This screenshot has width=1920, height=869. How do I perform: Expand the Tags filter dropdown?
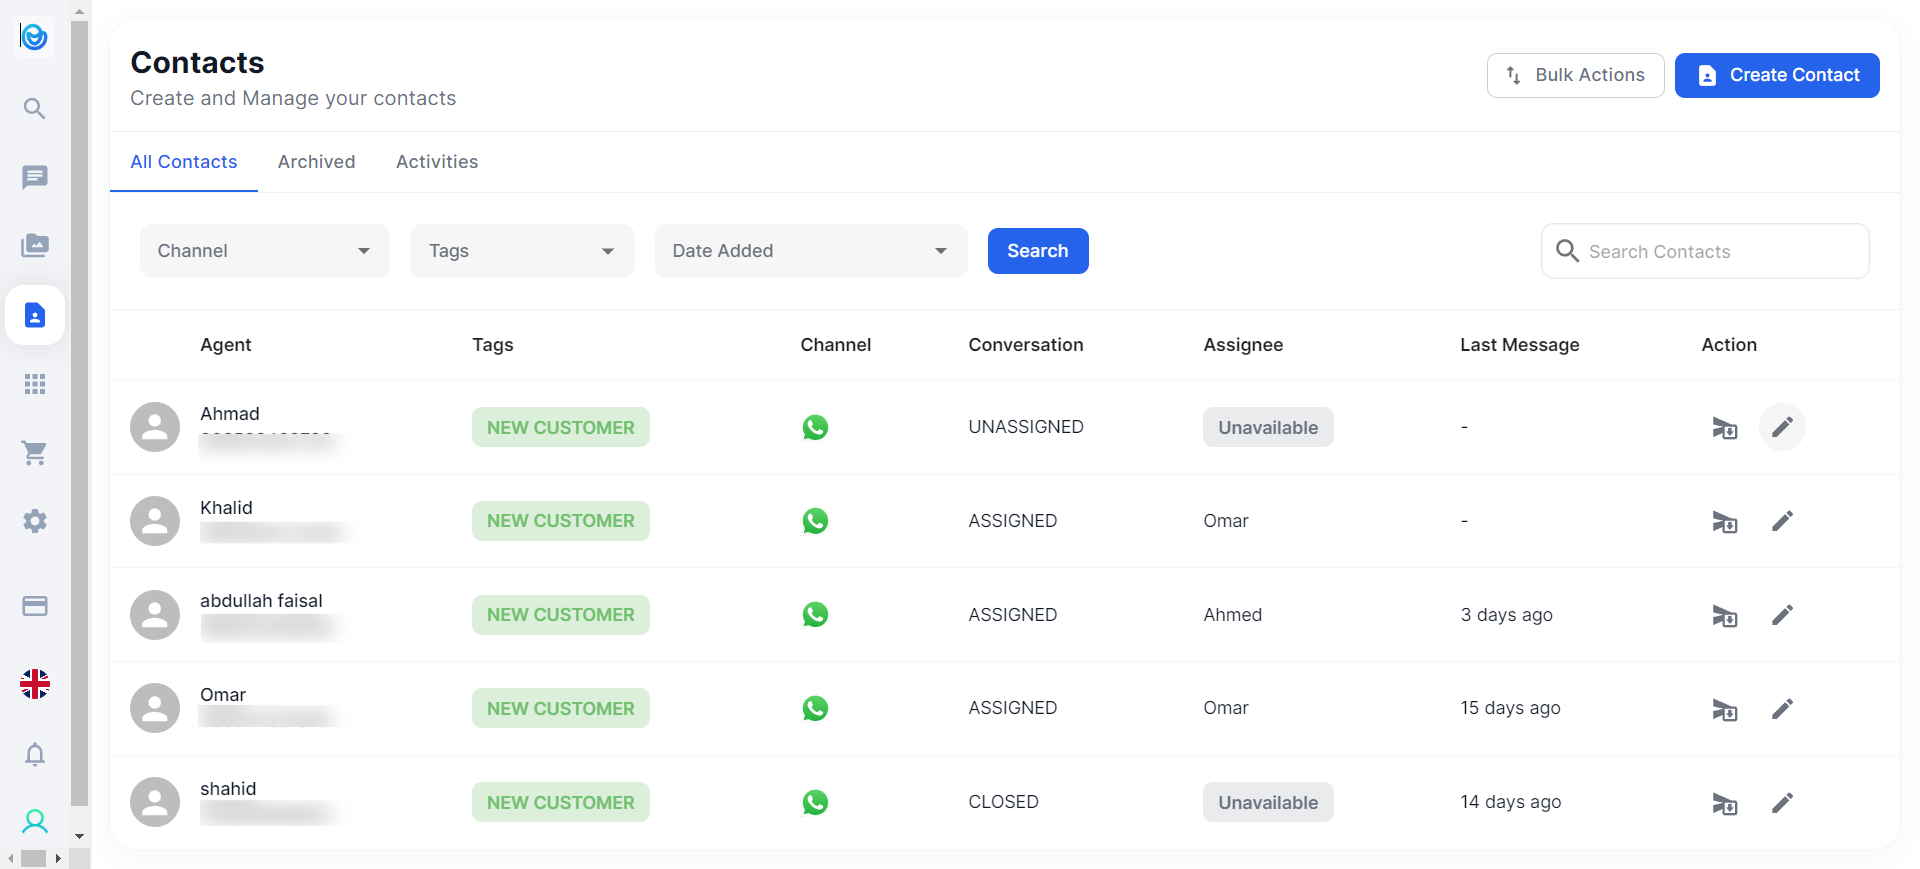[x=521, y=251]
